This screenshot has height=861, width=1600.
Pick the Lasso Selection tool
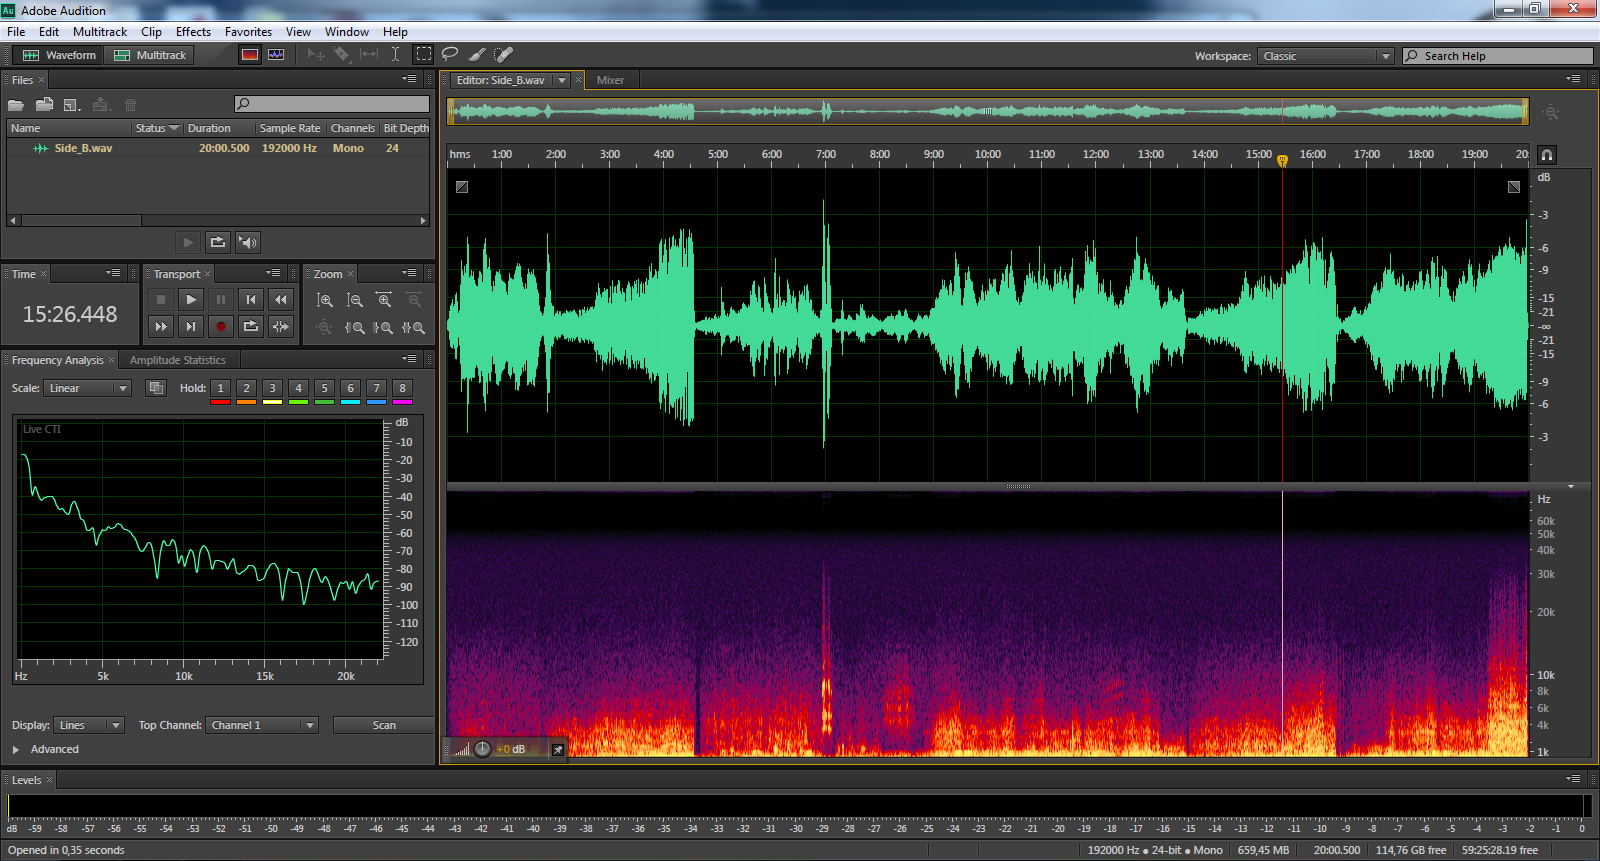(x=450, y=55)
